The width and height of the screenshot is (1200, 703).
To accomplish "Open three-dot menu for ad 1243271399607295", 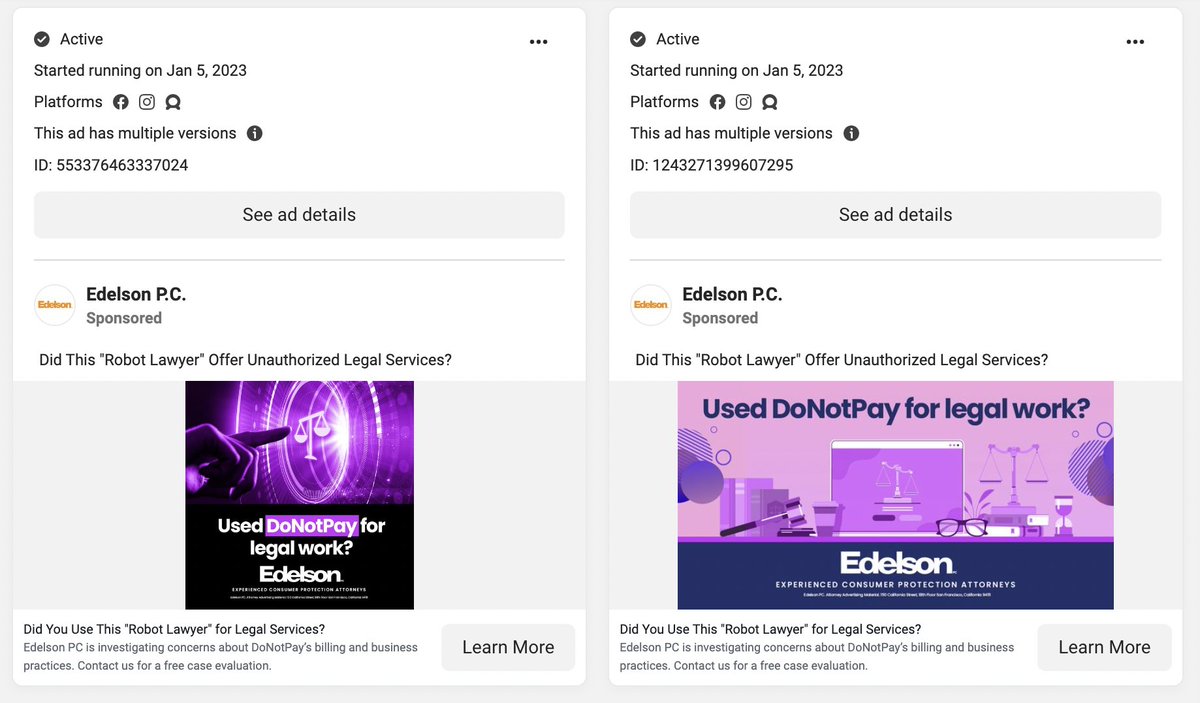I will click(x=1135, y=41).
